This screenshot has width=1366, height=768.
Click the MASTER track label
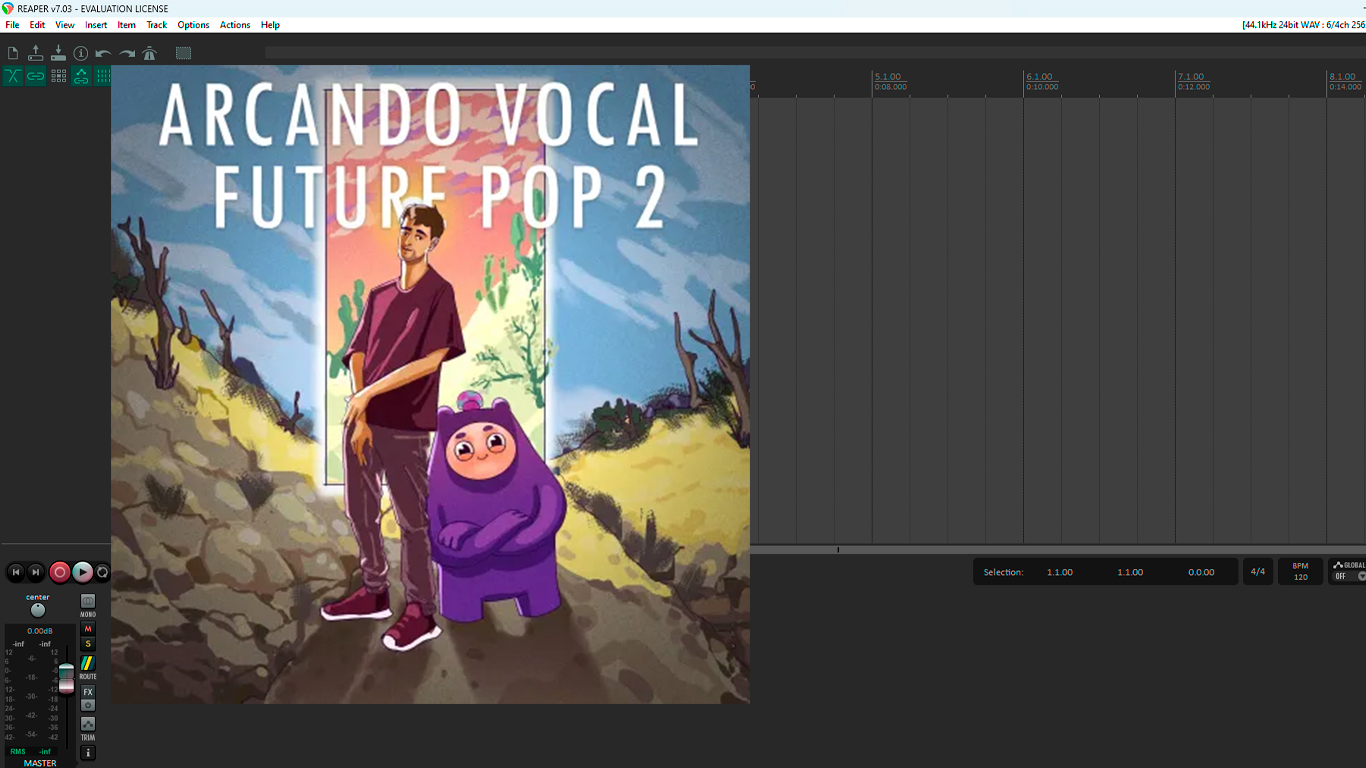[x=40, y=763]
